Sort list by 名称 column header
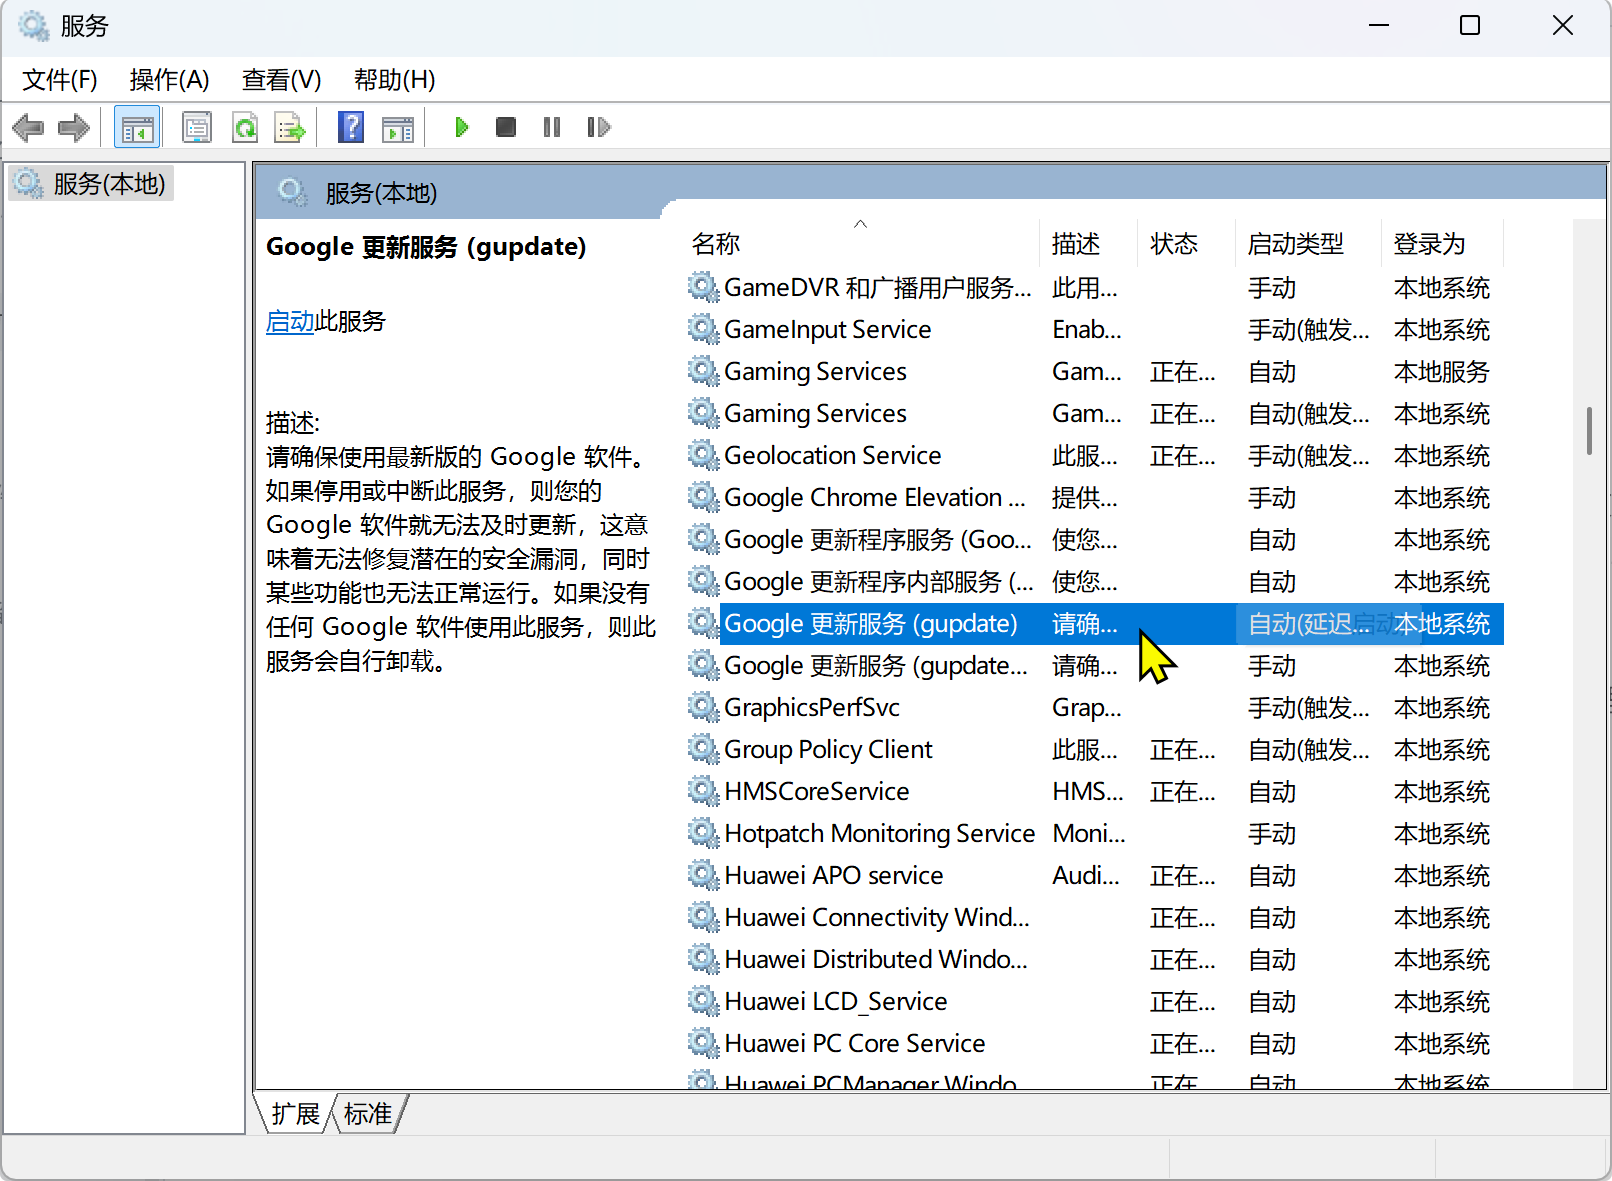 716,244
